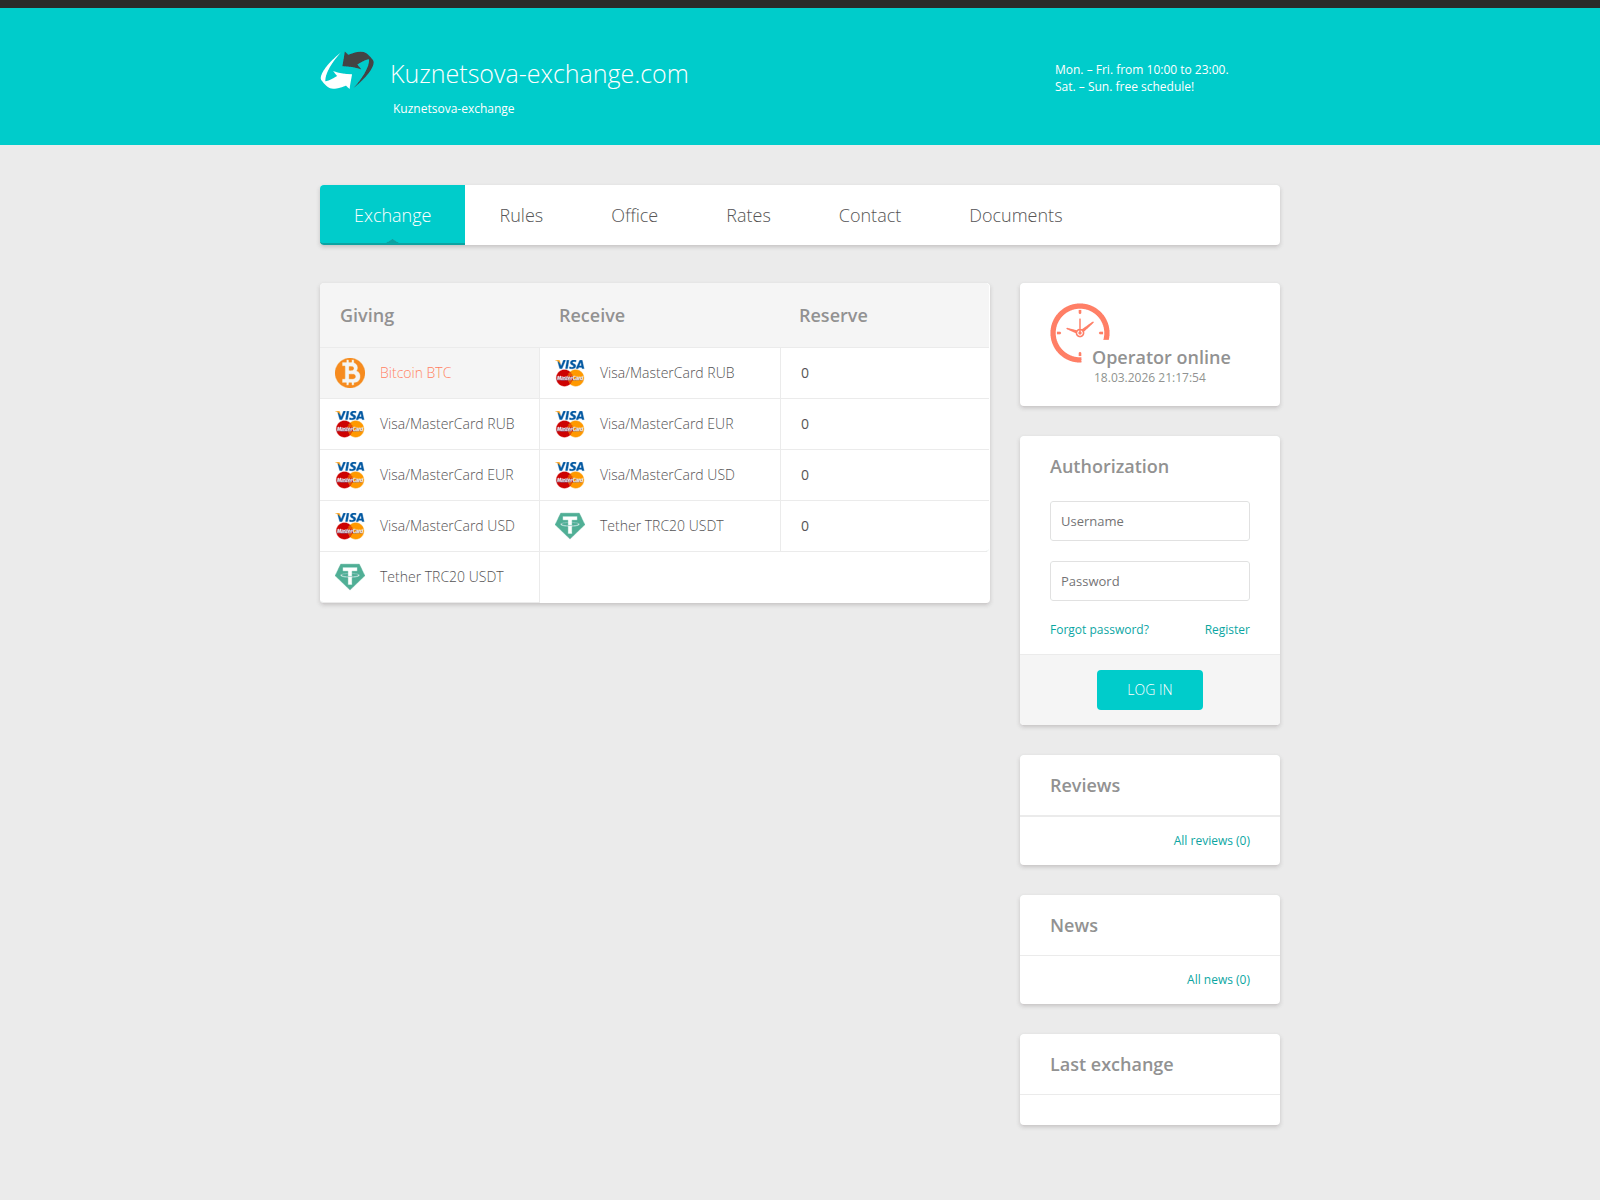Click the Last exchange panel heading
1600x1200 pixels.
pos(1112,1065)
